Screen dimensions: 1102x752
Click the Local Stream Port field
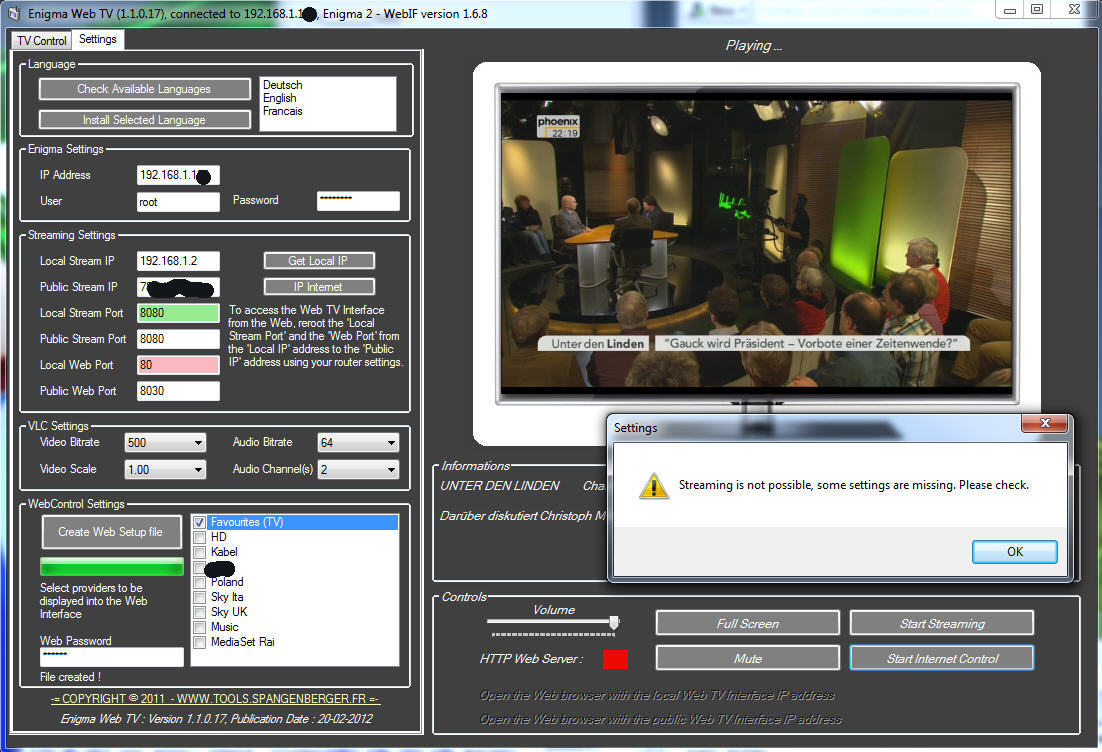point(178,313)
